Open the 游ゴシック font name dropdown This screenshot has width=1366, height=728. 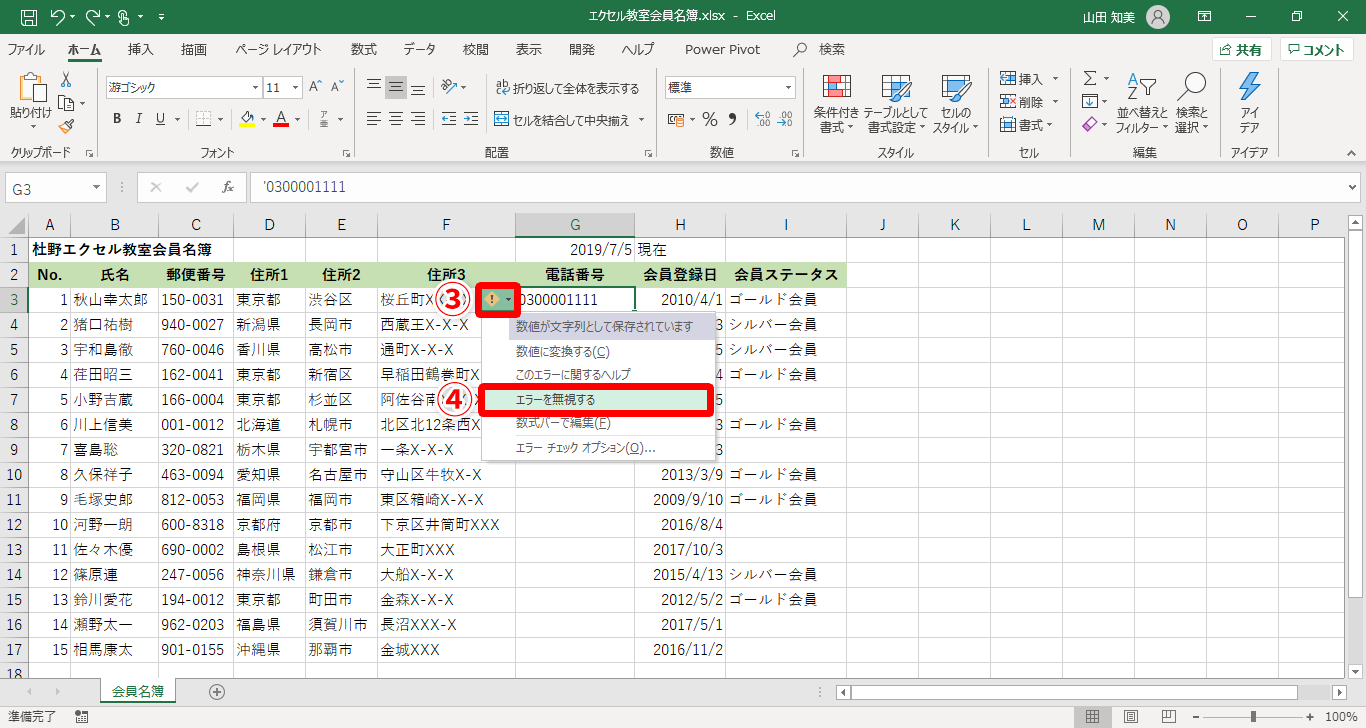point(253,87)
